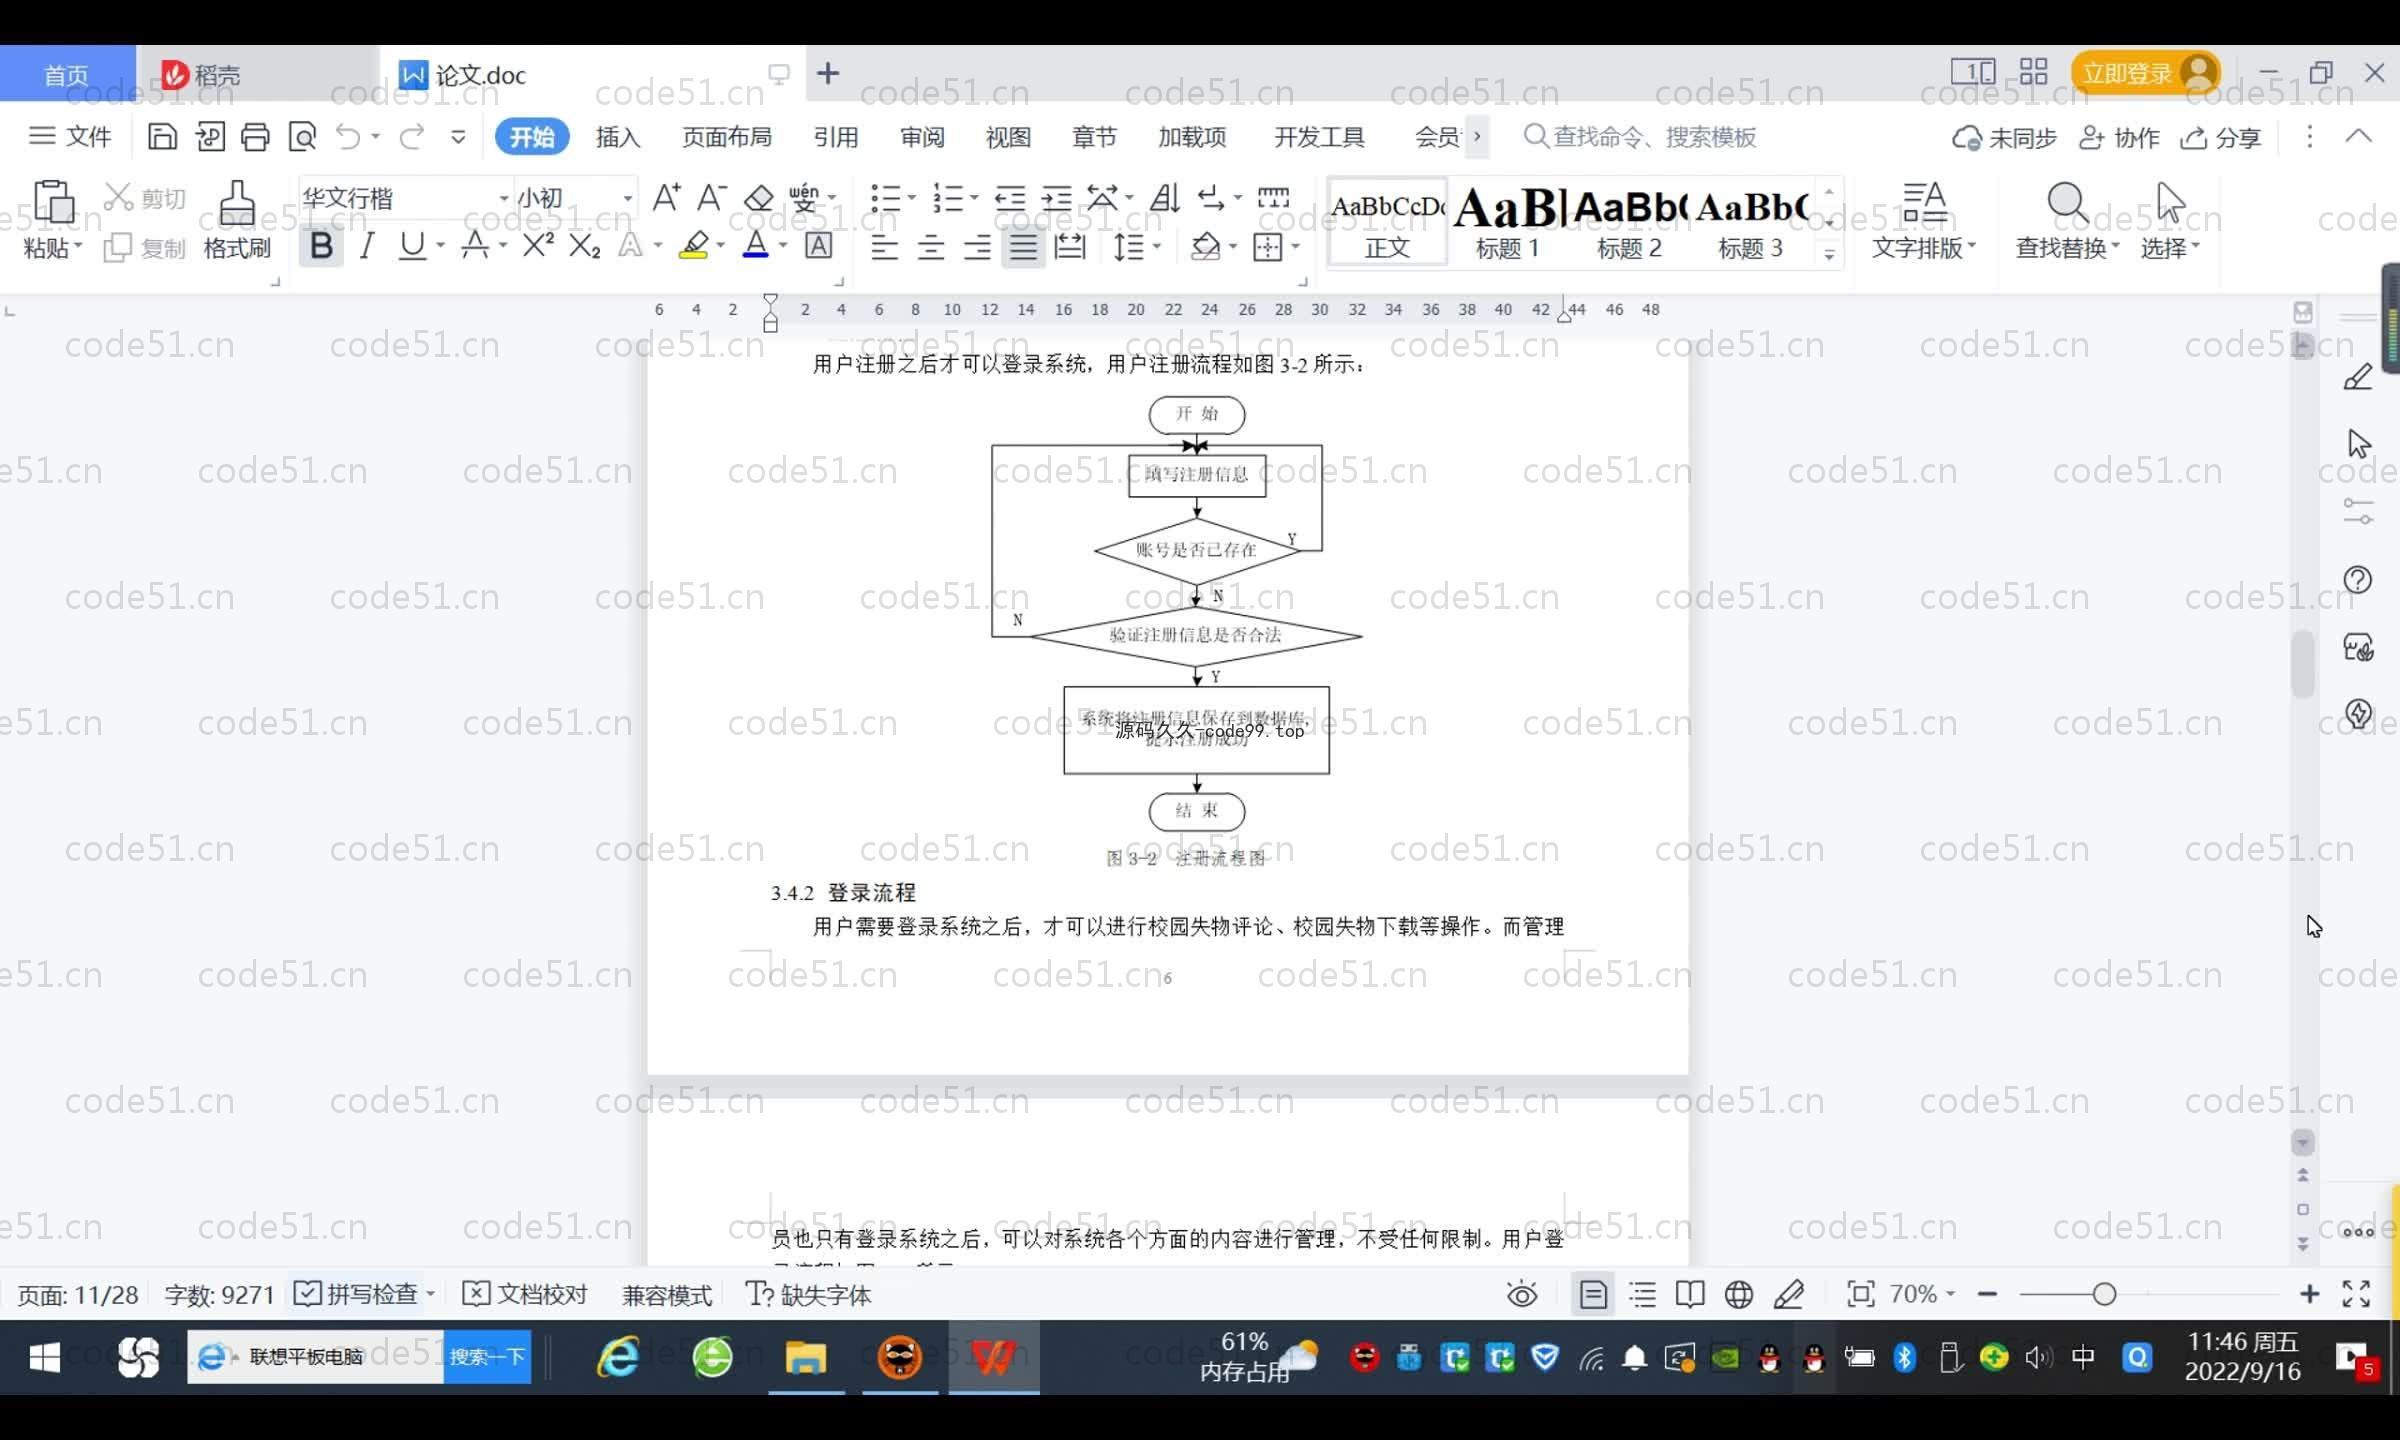Click the Print icon in quick toolbar

(x=255, y=136)
